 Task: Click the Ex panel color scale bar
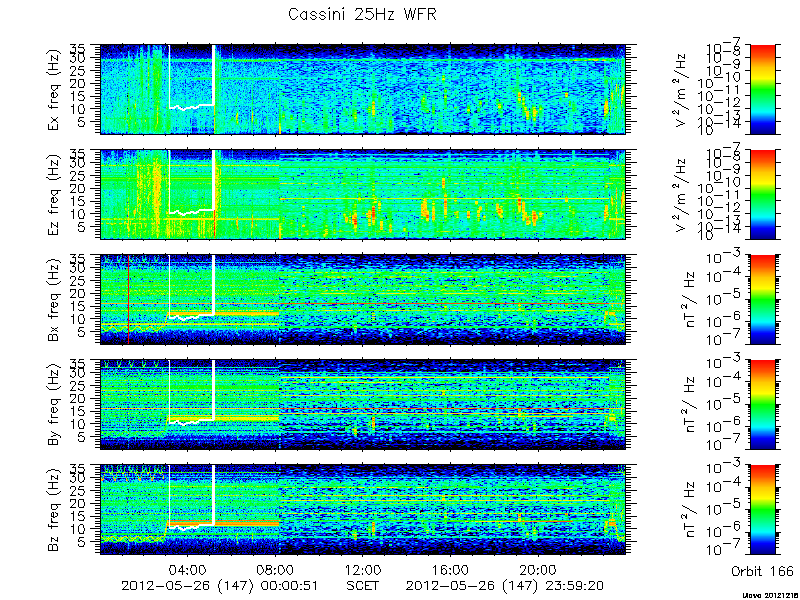(762, 89)
